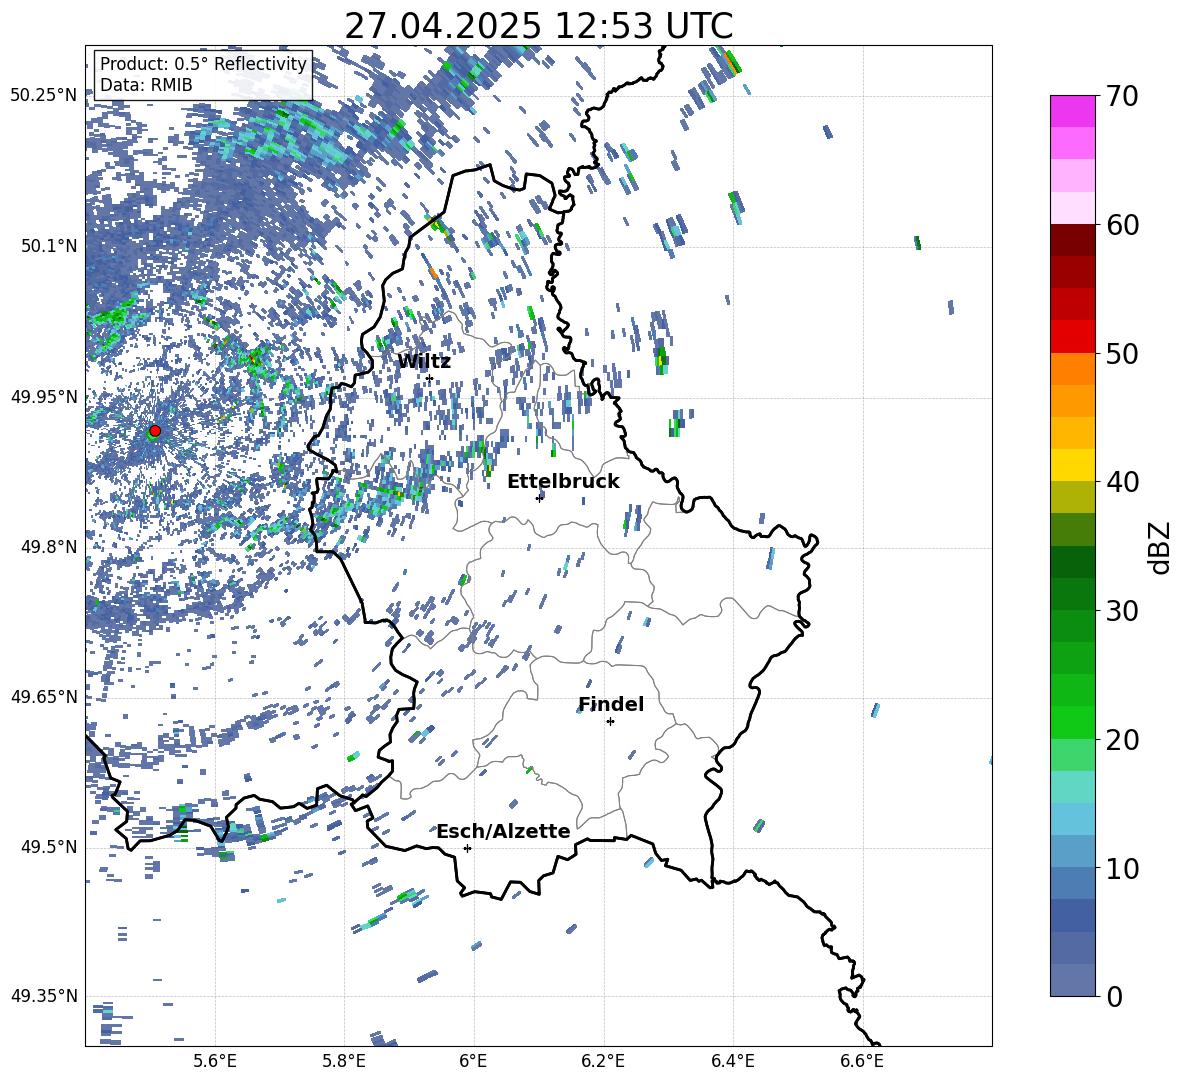Image resolution: width=1184 pixels, height=1081 pixels.
Task: Click the 6.2°E longitude label
Action: 603,1061
